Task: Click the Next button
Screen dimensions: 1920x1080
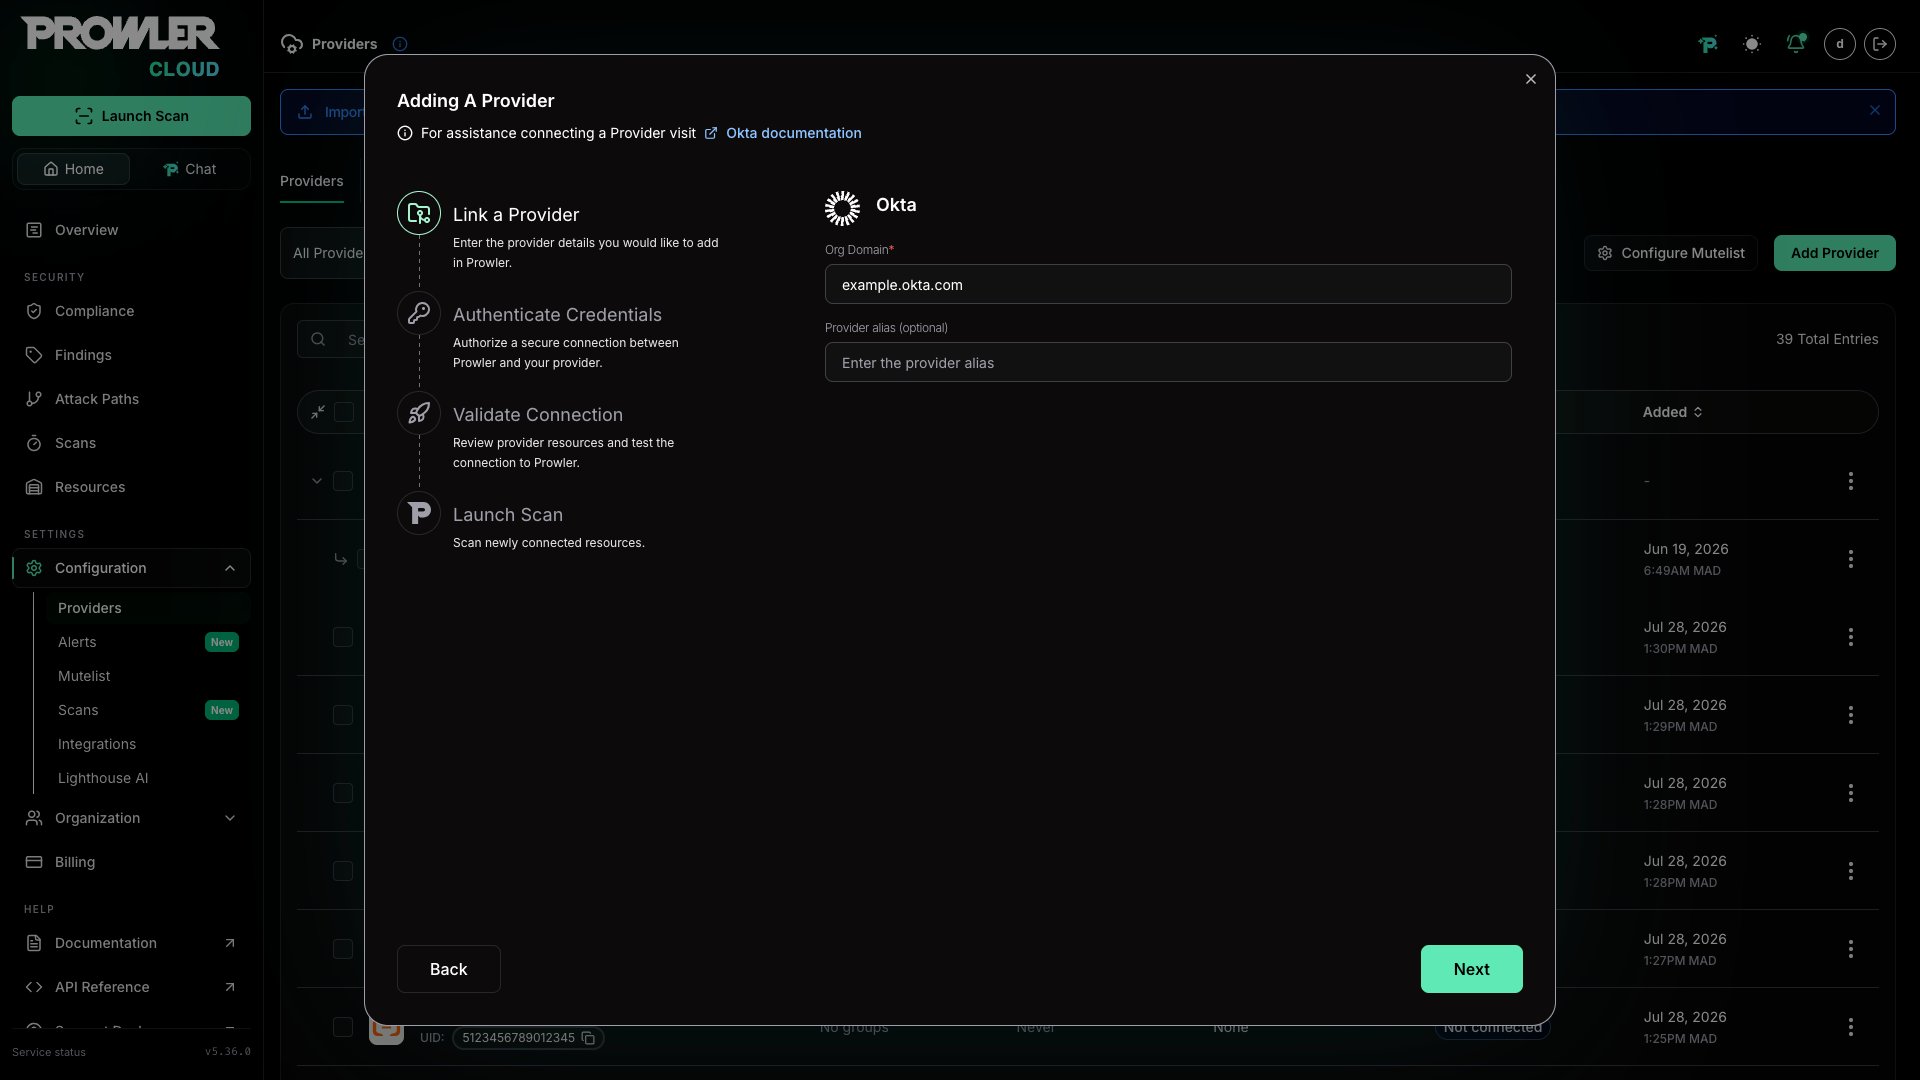Action: point(1472,969)
